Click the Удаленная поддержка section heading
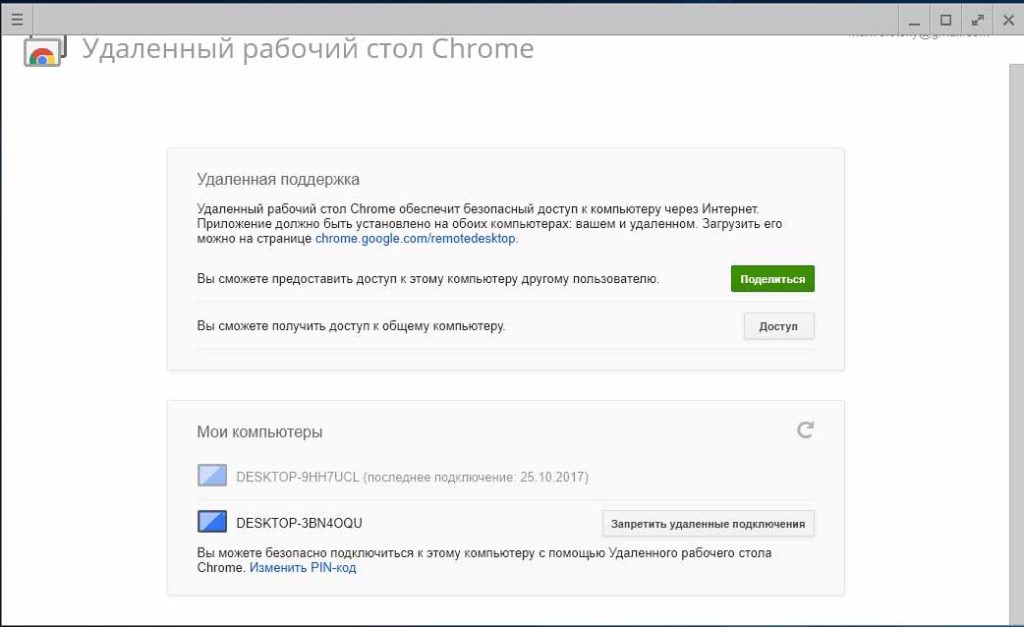The image size is (1024, 627). pos(278,179)
